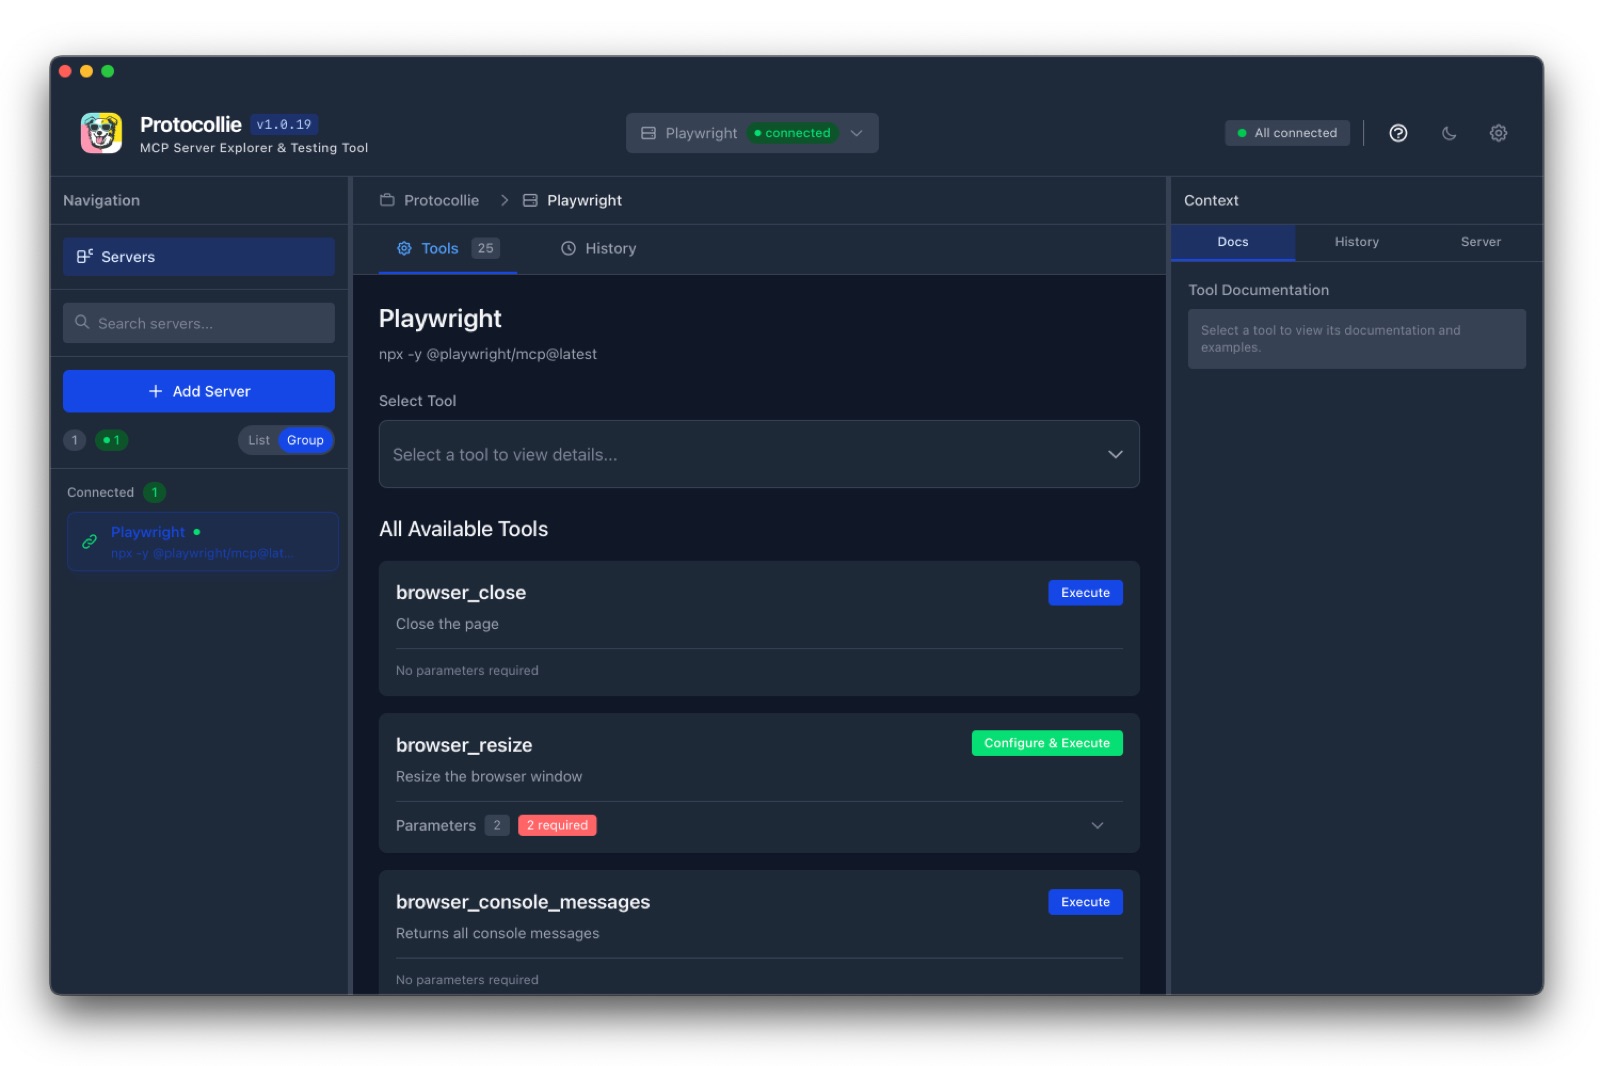Select the Playwright server in Connected list

[x=203, y=542]
